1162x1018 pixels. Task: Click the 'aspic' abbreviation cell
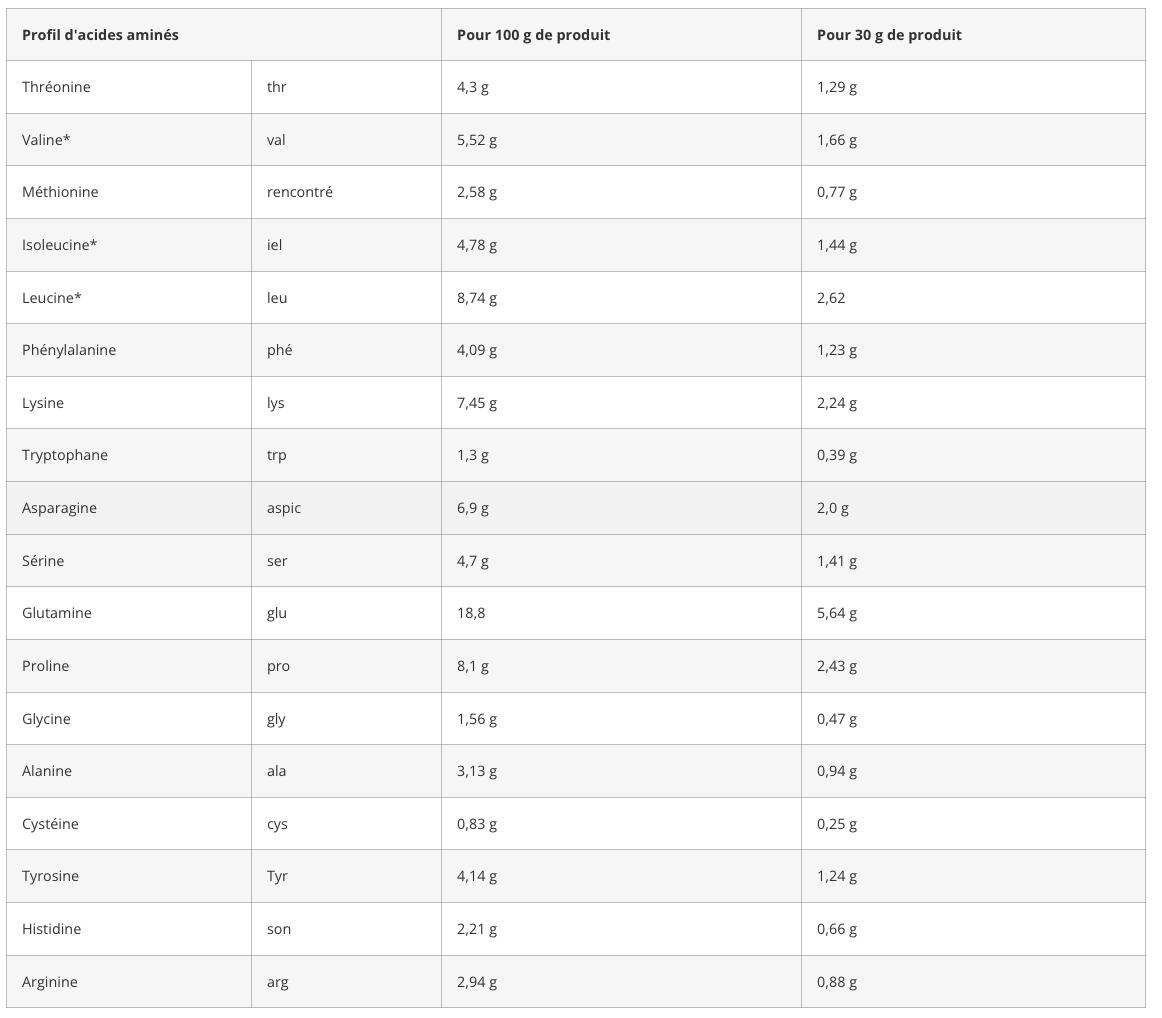(x=284, y=508)
